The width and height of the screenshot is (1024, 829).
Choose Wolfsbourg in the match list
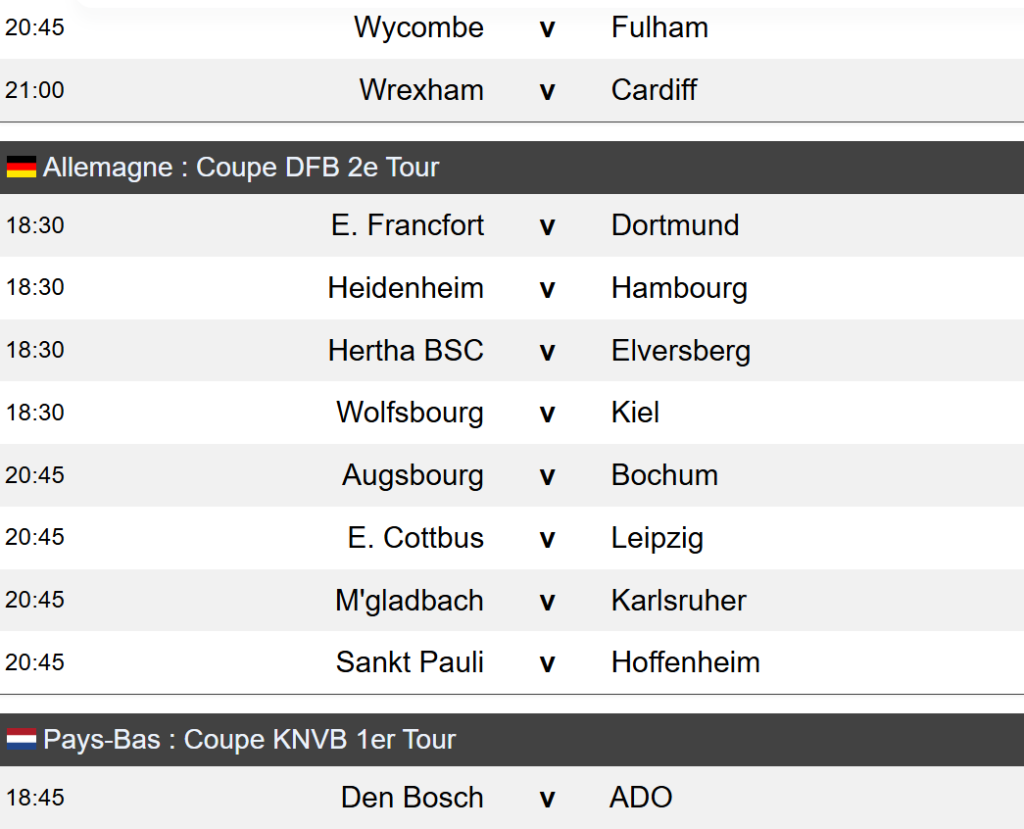[409, 412]
